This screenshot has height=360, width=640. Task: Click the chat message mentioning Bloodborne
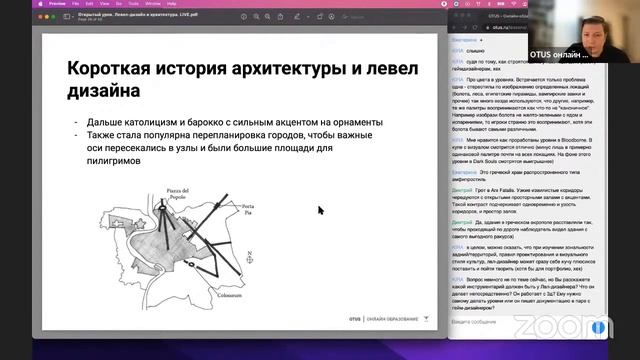[x=522, y=151]
